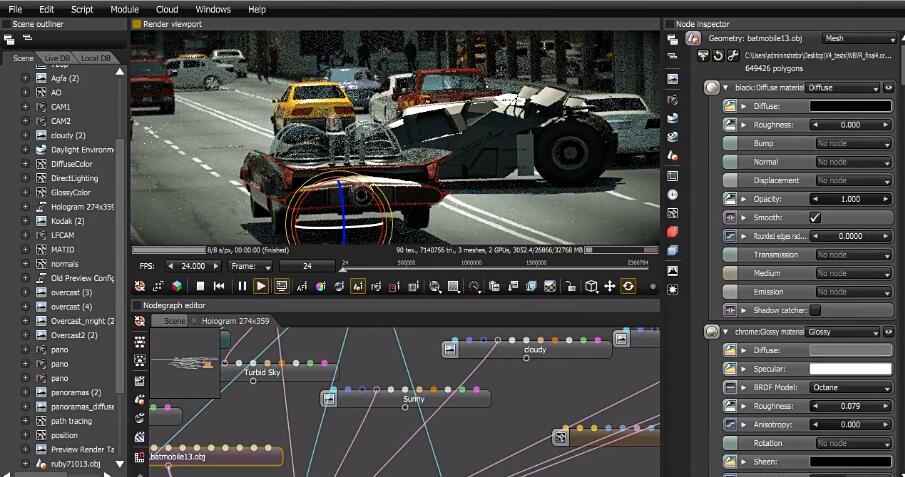This screenshot has height=477, width=905.
Task: Decrease Opacity with the left arrow
Action: (x=815, y=199)
